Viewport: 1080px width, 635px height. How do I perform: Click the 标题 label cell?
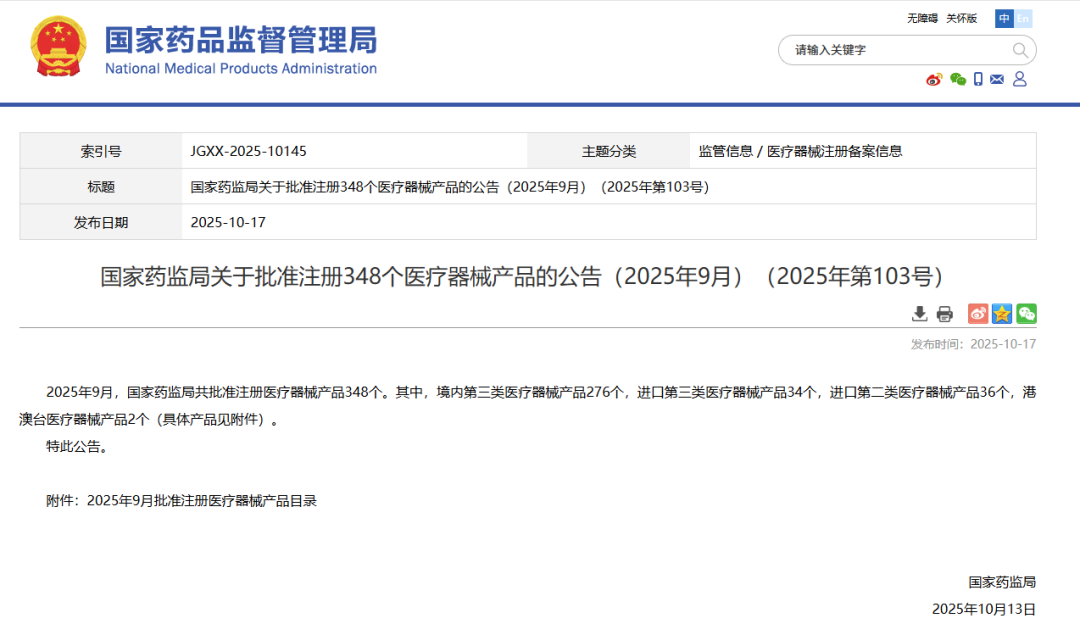tap(101, 187)
